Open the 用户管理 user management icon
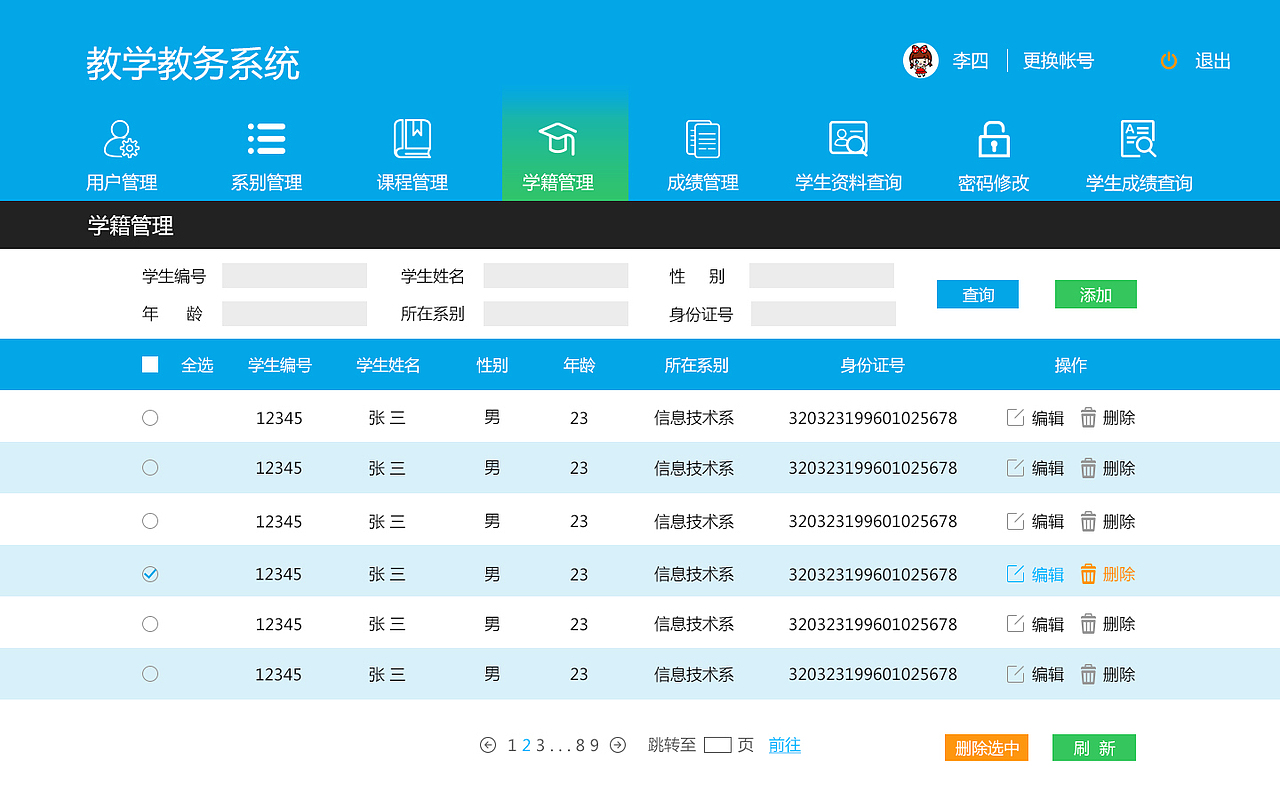 119,138
